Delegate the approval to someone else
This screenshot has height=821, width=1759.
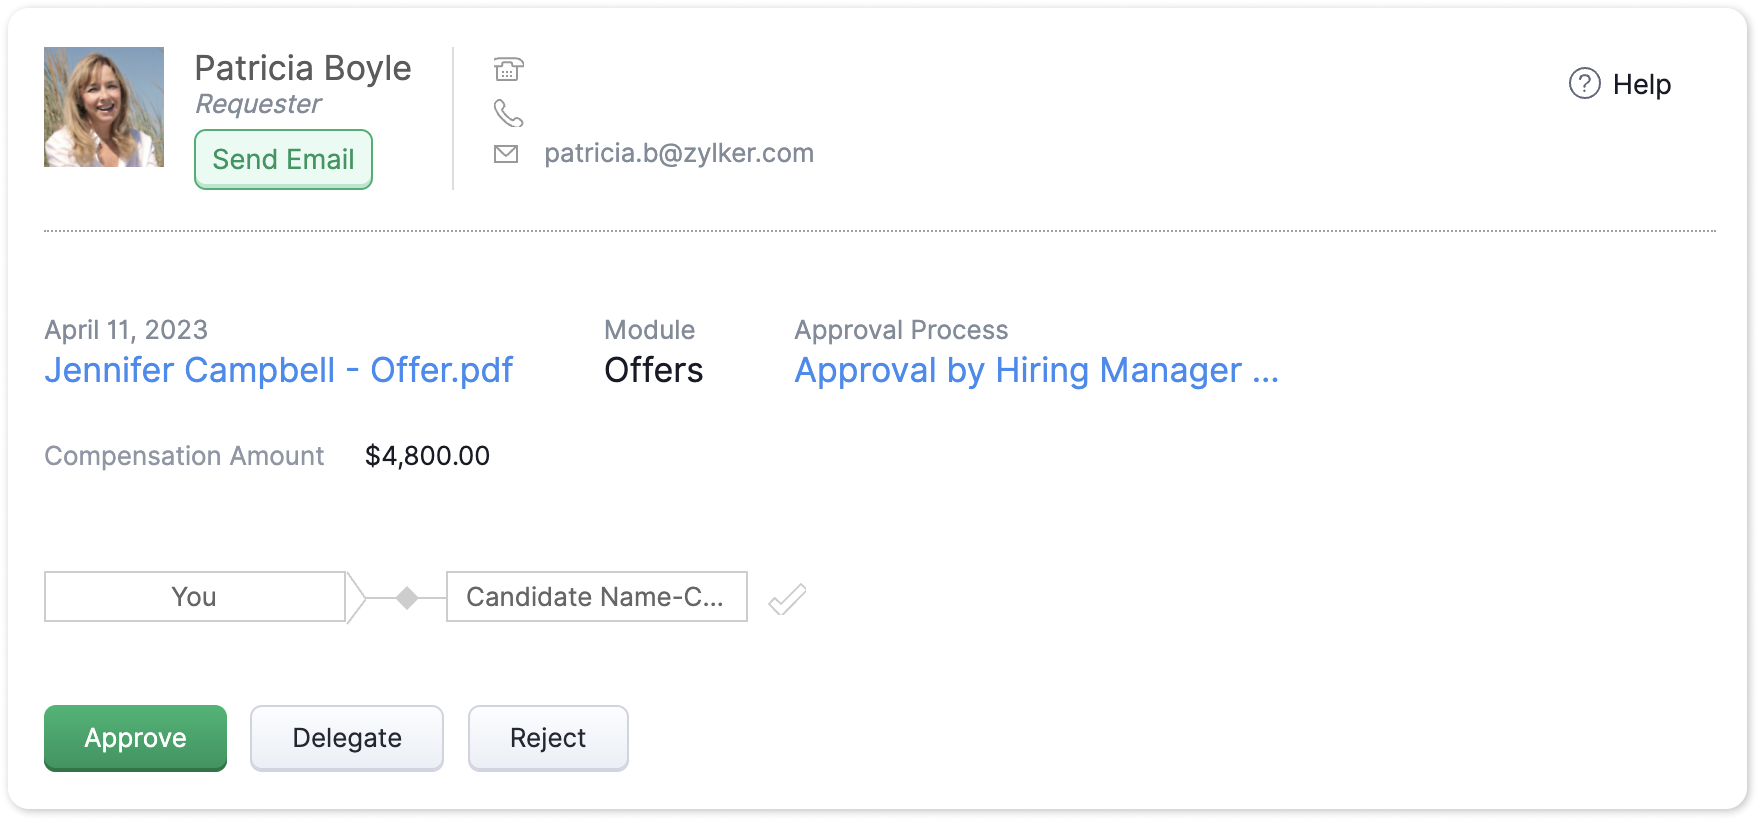pos(346,738)
